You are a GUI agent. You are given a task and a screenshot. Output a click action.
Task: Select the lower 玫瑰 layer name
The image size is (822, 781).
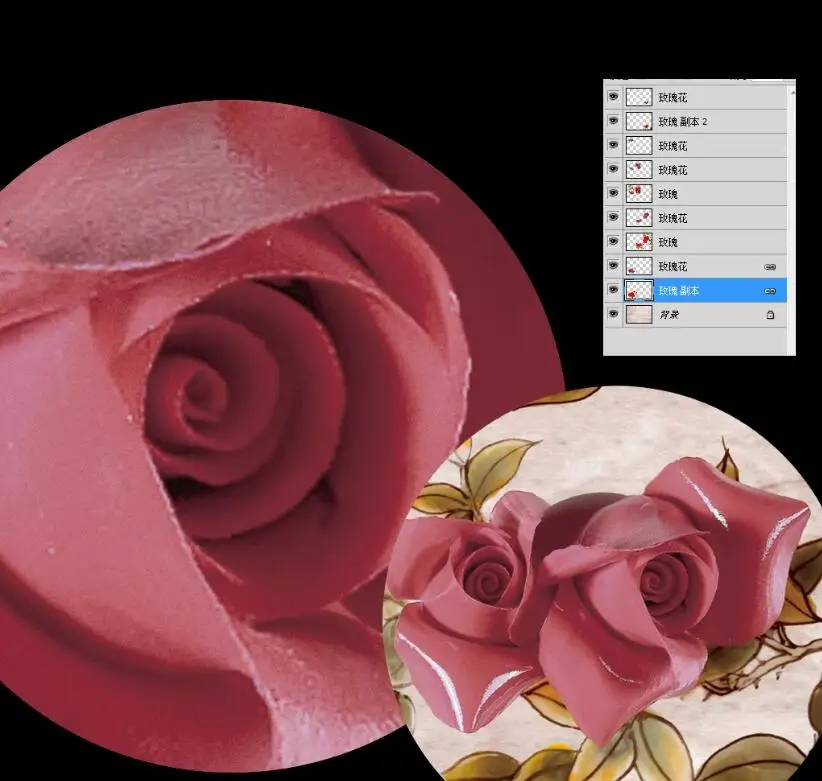pyautogui.click(x=668, y=242)
